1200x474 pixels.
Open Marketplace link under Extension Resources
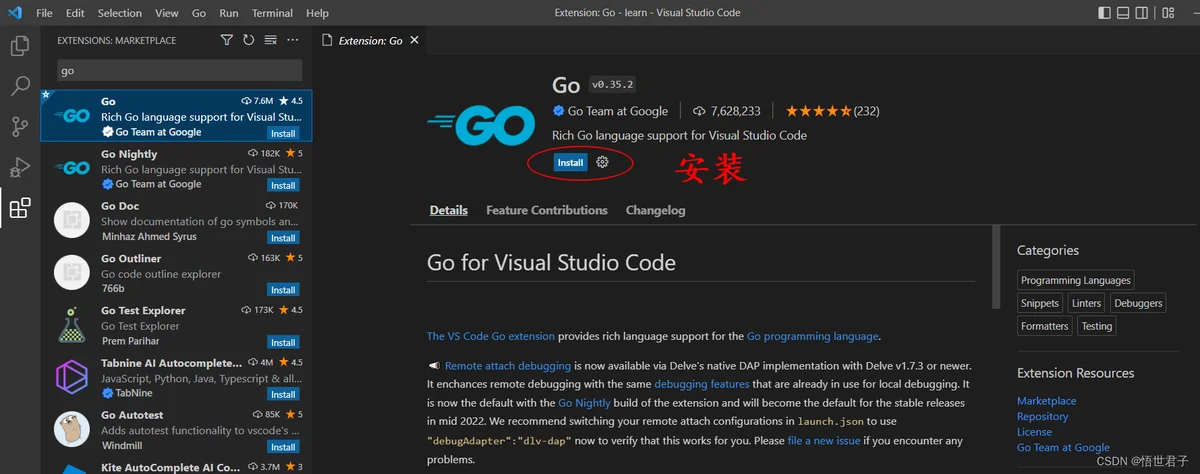(1047, 401)
